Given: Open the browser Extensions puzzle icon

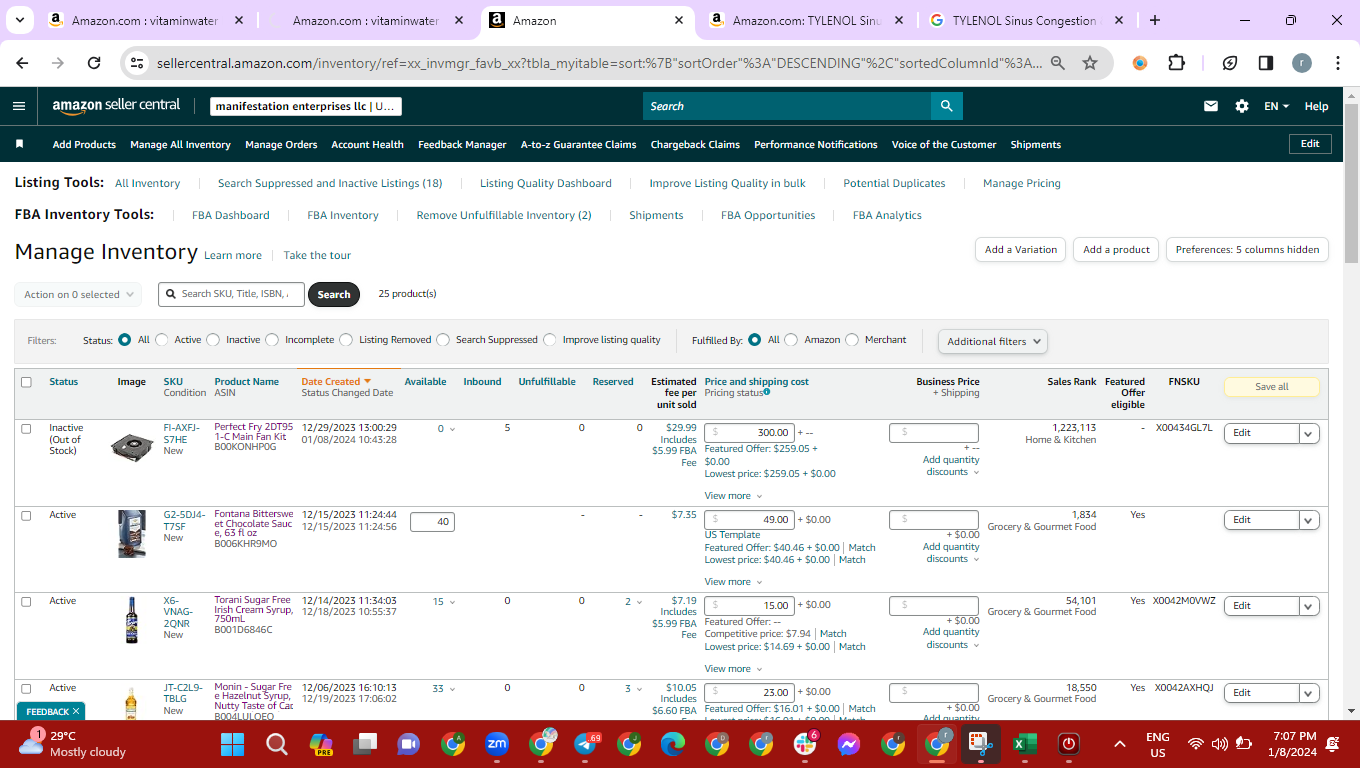Looking at the screenshot, I should (x=1176, y=62).
